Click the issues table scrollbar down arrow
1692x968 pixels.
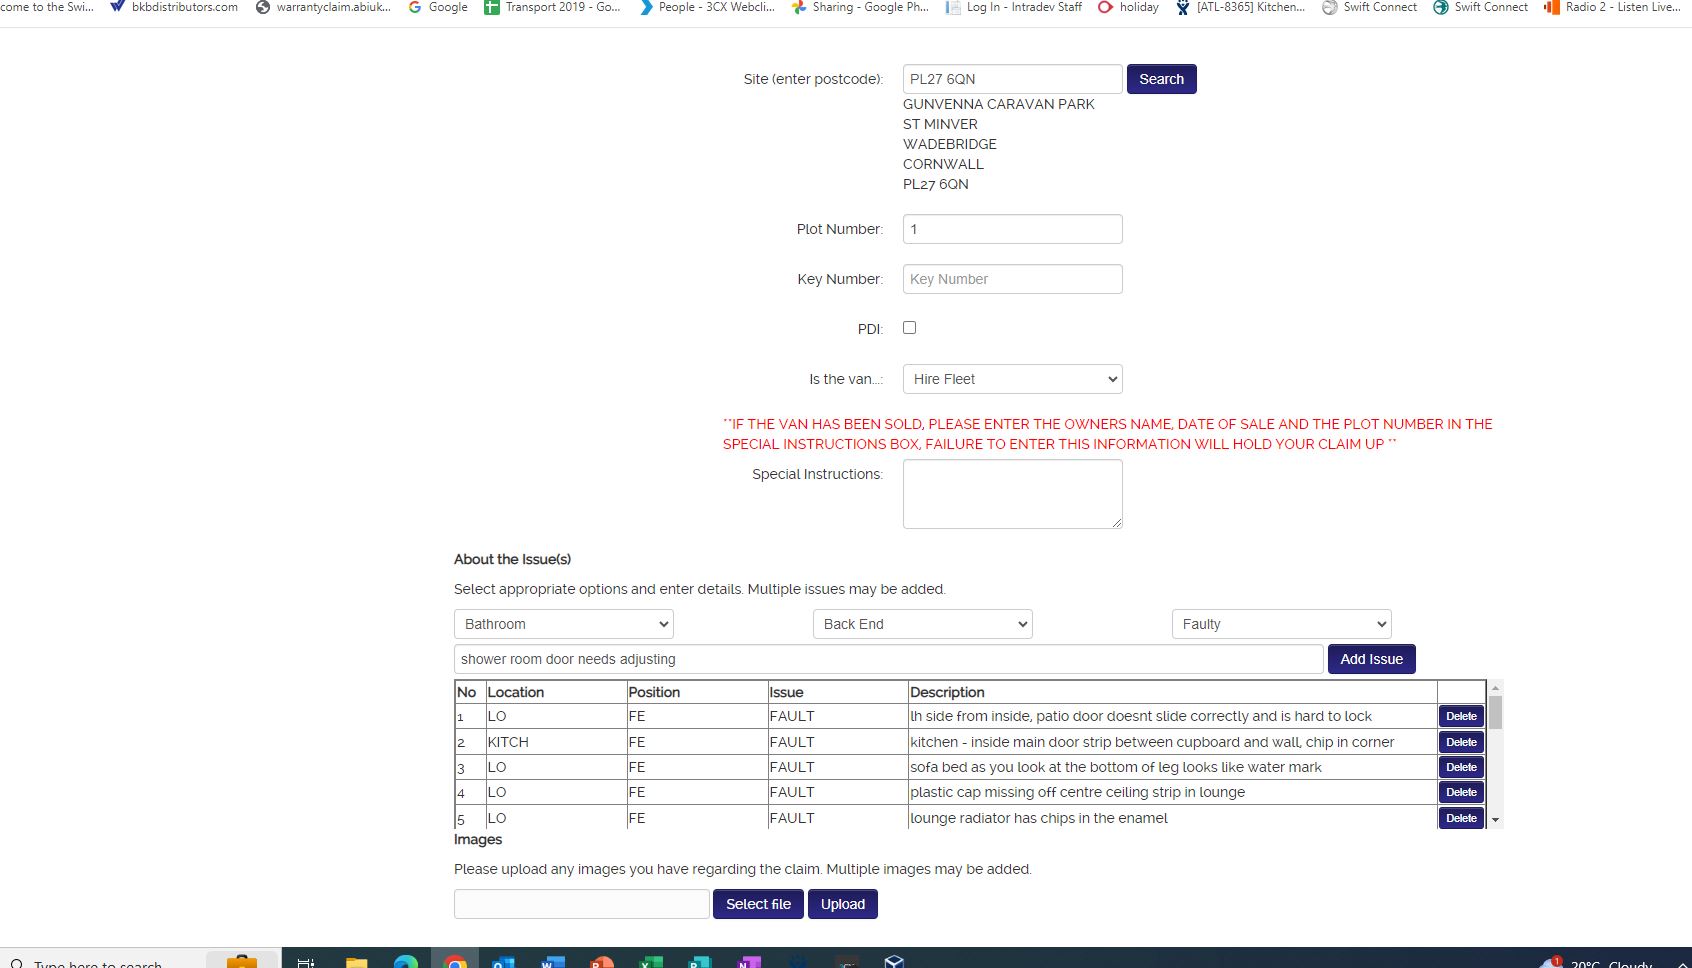point(1495,820)
